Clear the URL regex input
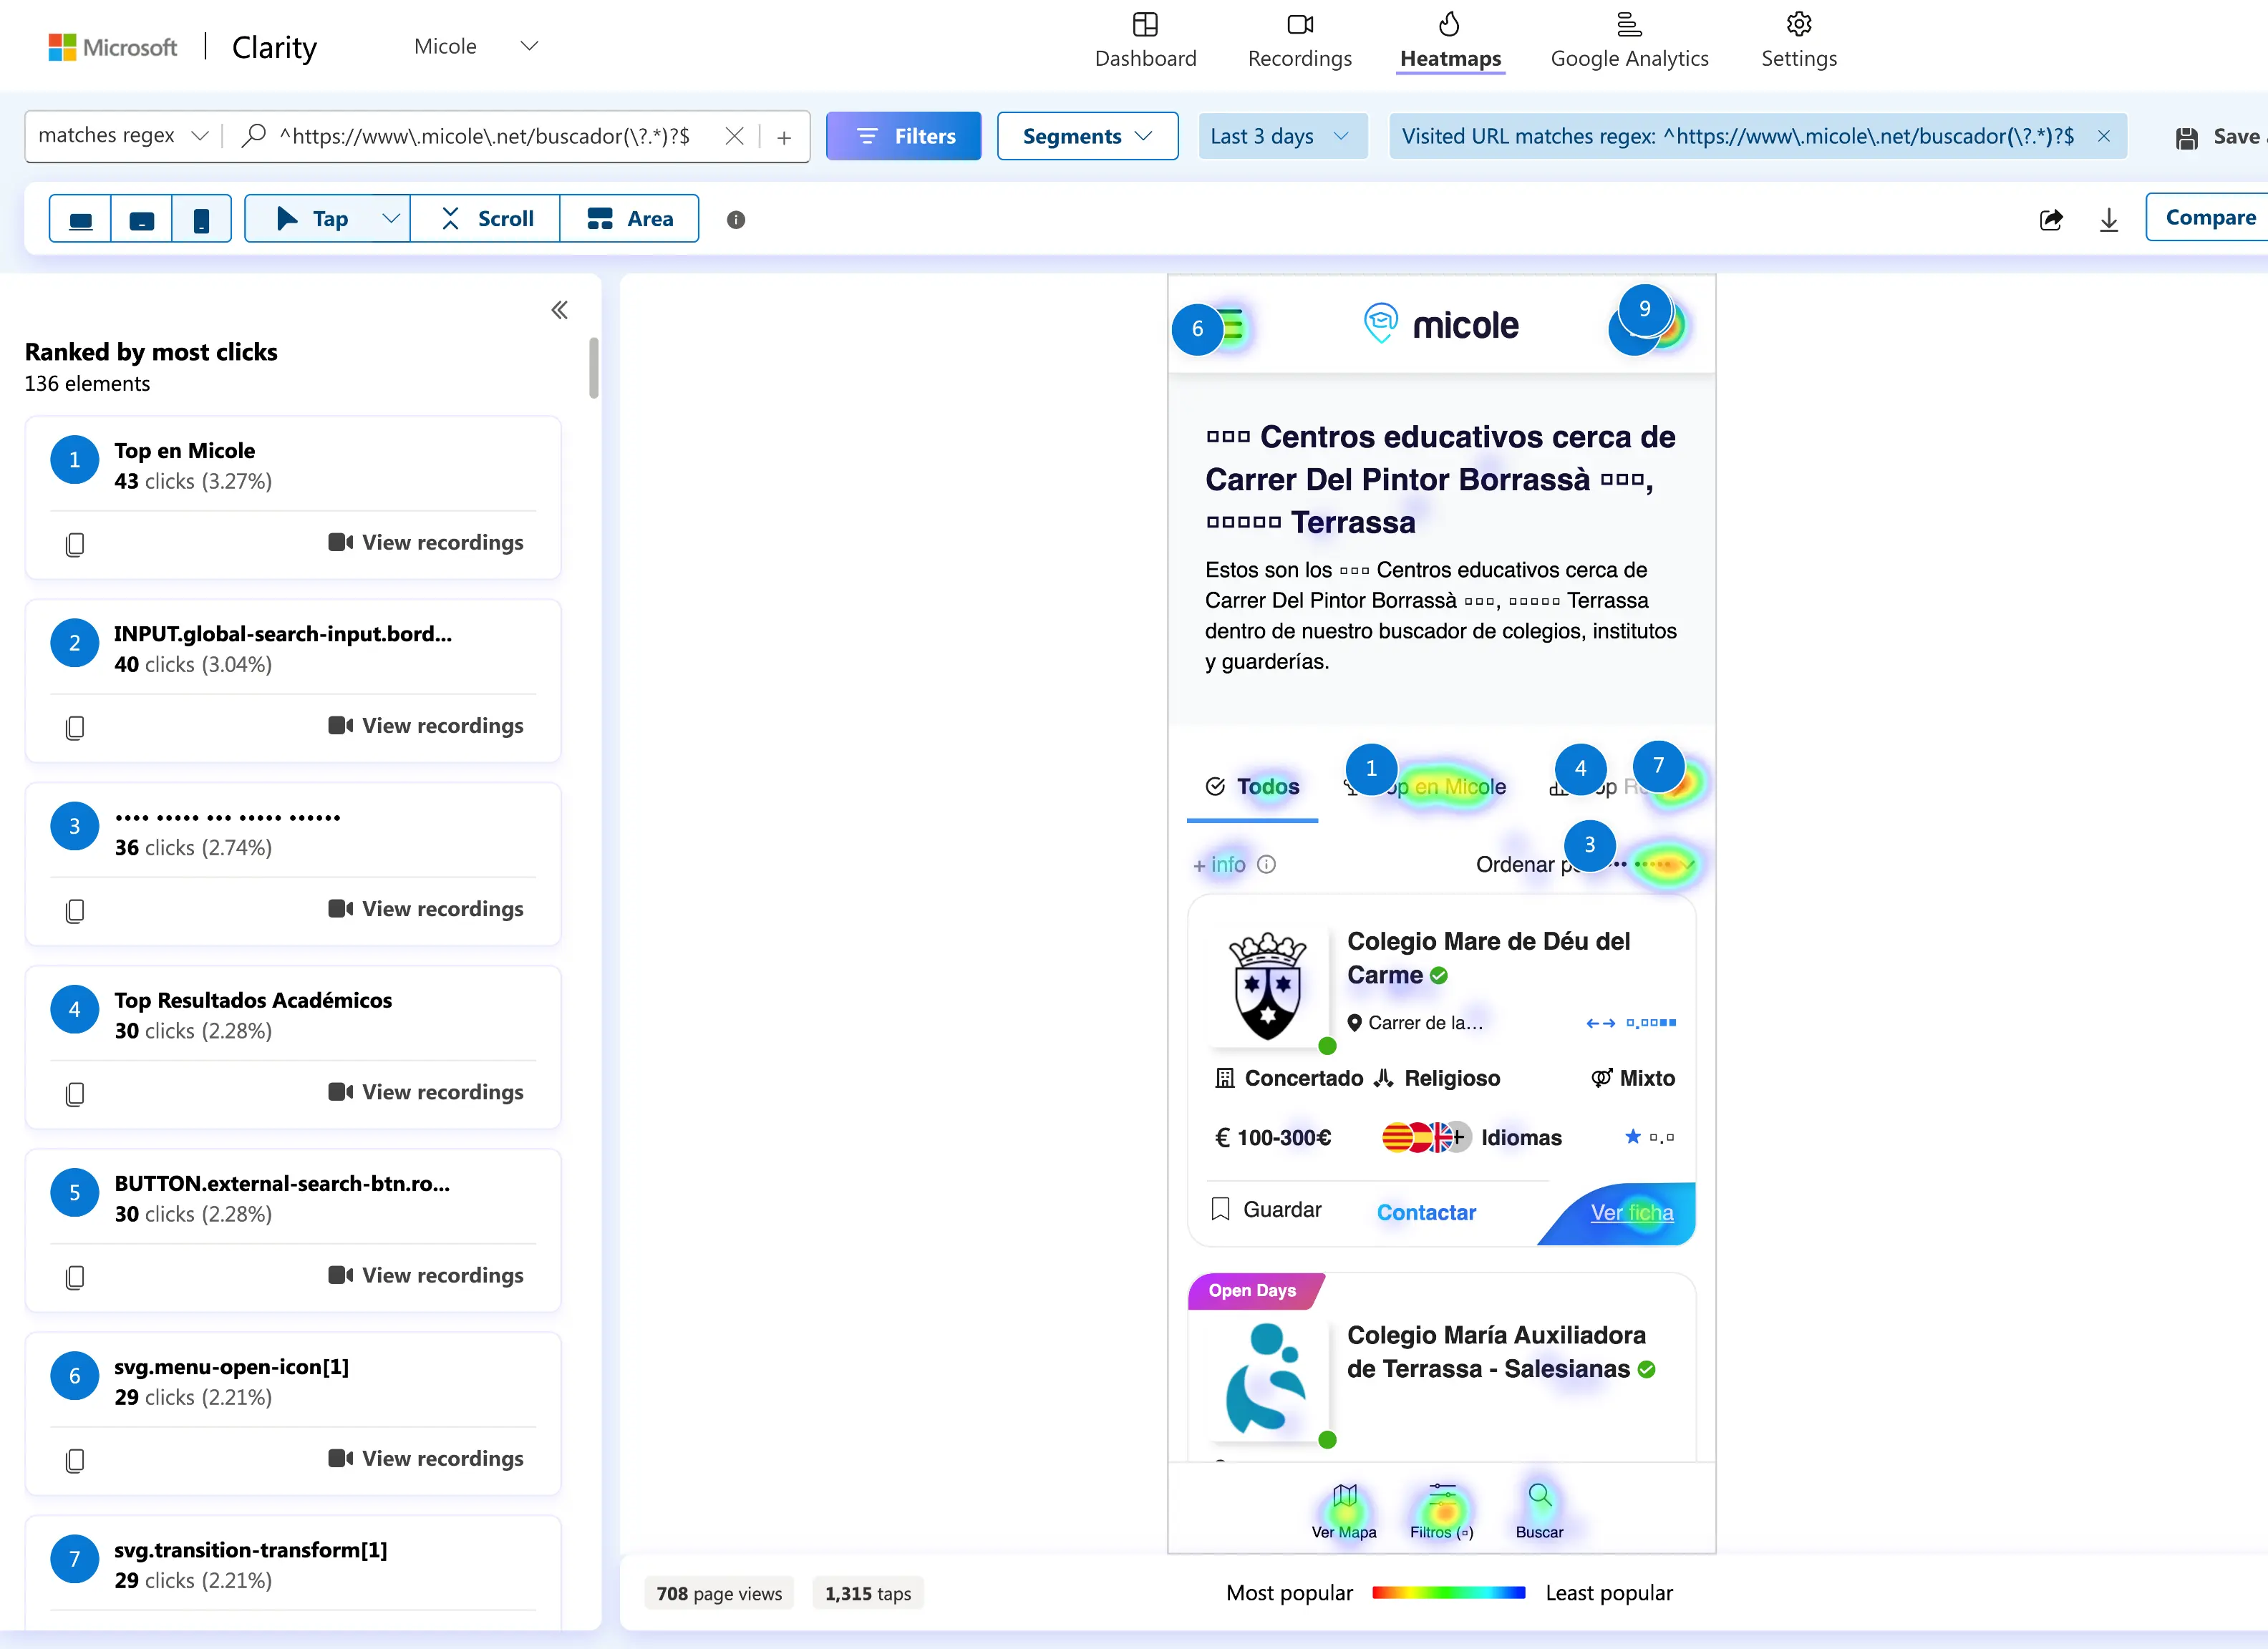Image resolution: width=2268 pixels, height=1649 pixels. click(734, 136)
